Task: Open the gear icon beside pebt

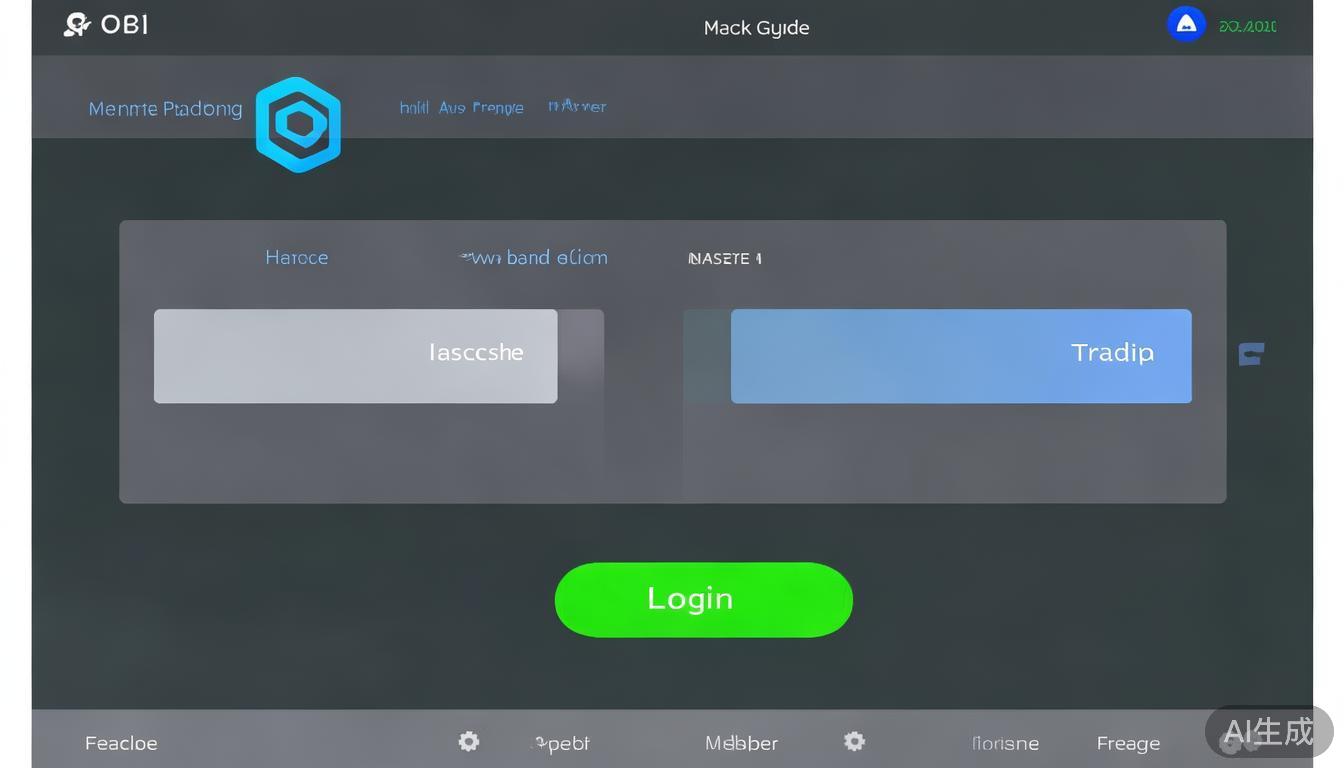Action: pyautogui.click(x=469, y=741)
